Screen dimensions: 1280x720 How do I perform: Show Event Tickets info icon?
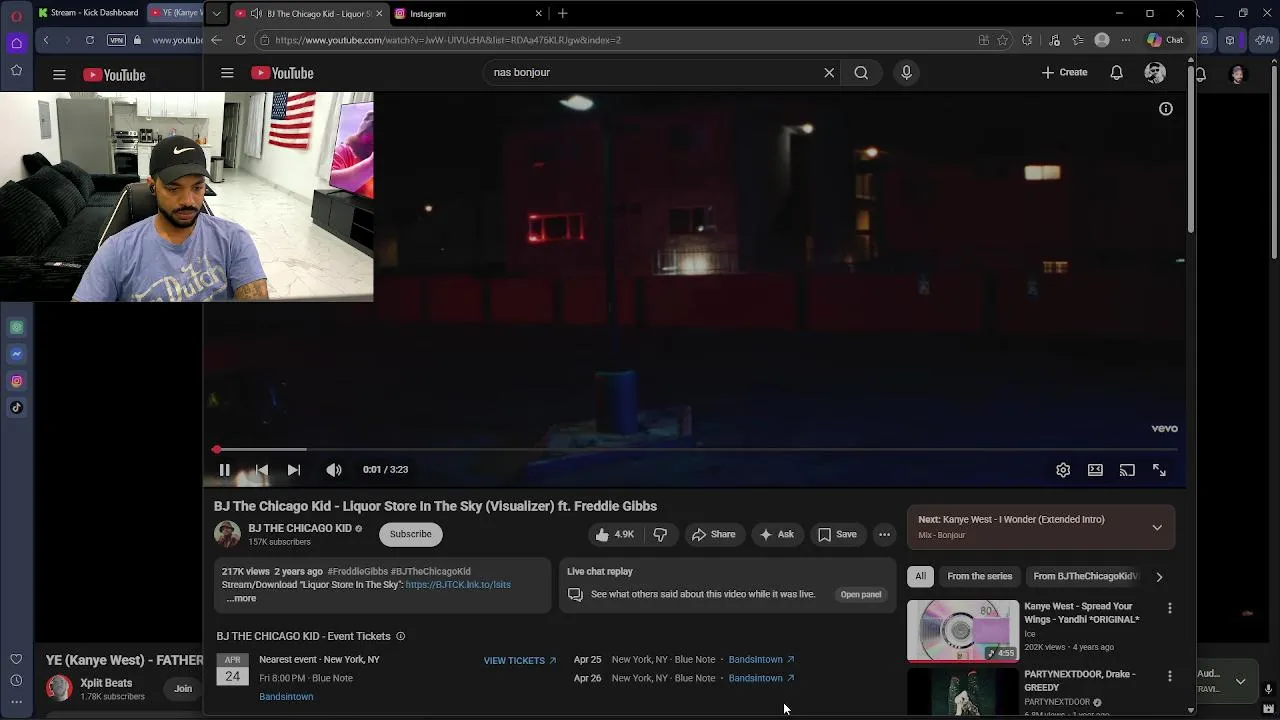[x=401, y=636]
